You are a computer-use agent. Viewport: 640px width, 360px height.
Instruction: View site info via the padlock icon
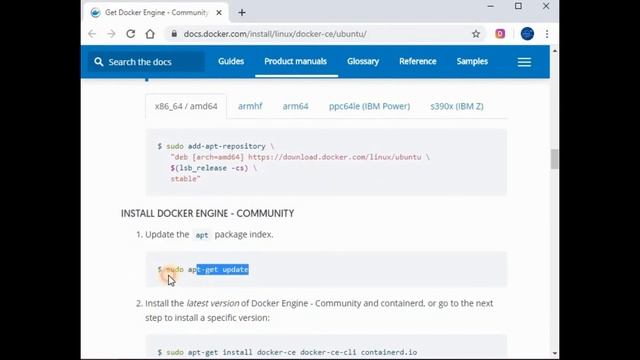click(174, 34)
